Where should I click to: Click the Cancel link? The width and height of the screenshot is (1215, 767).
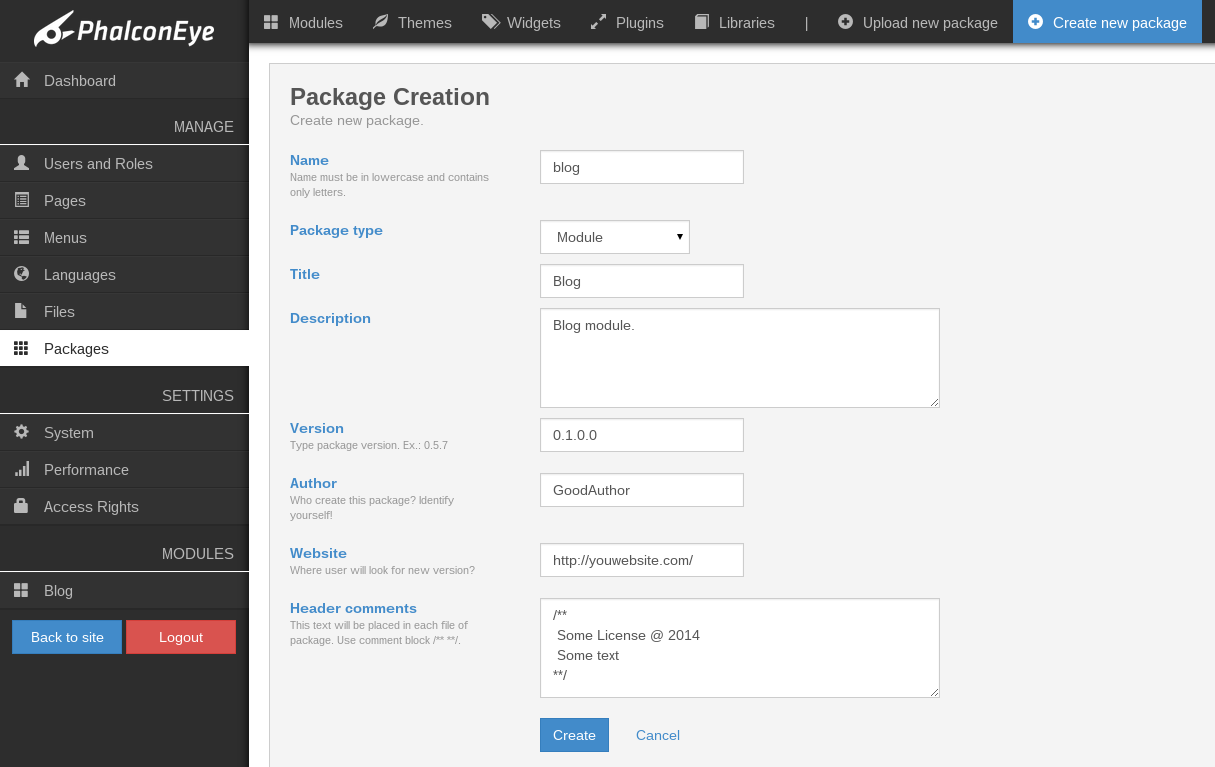coord(658,735)
